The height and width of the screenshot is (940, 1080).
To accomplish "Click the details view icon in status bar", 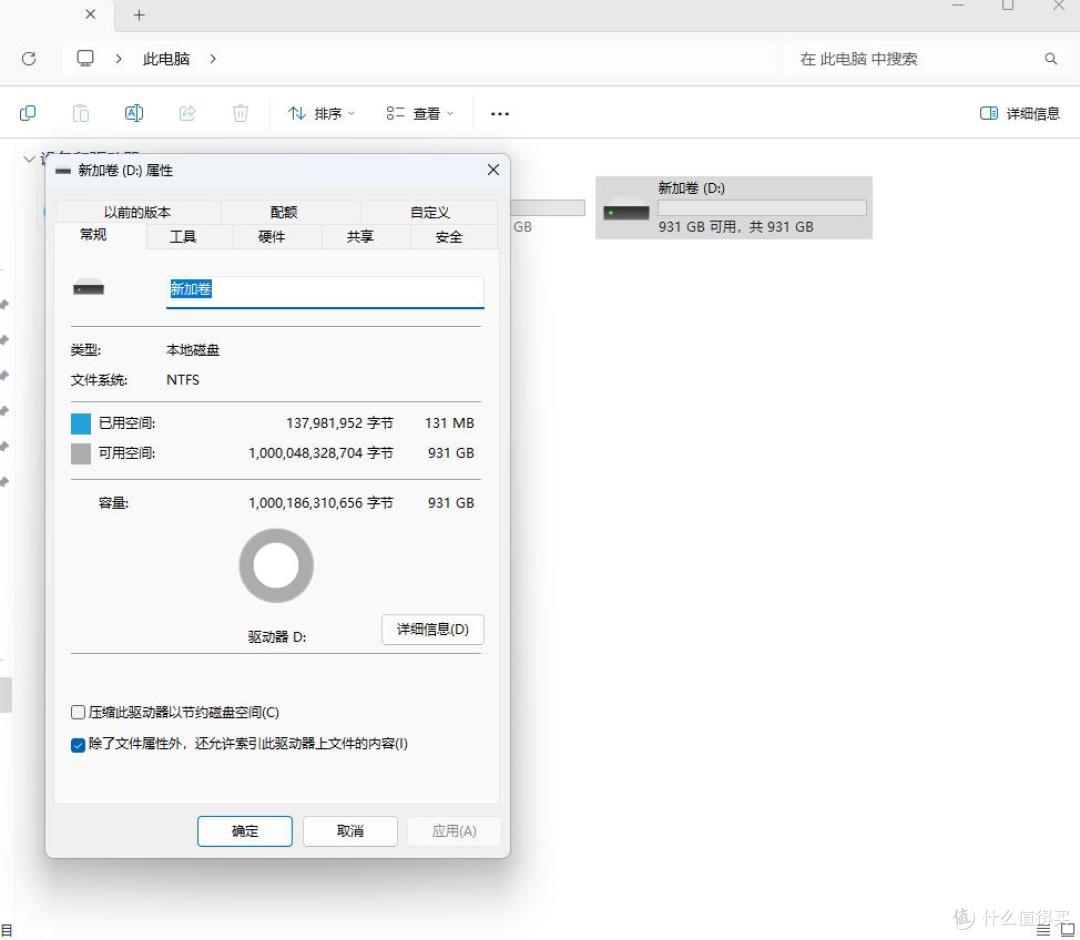I will (1043, 930).
